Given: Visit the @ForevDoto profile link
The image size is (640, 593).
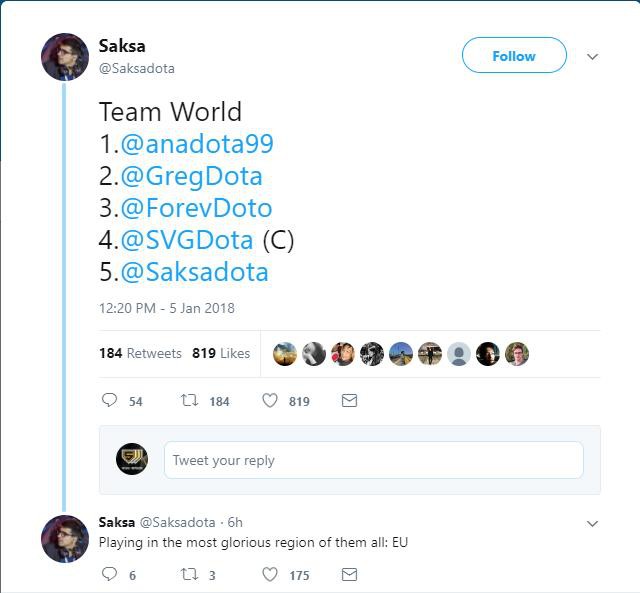Looking at the screenshot, I should 196,208.
